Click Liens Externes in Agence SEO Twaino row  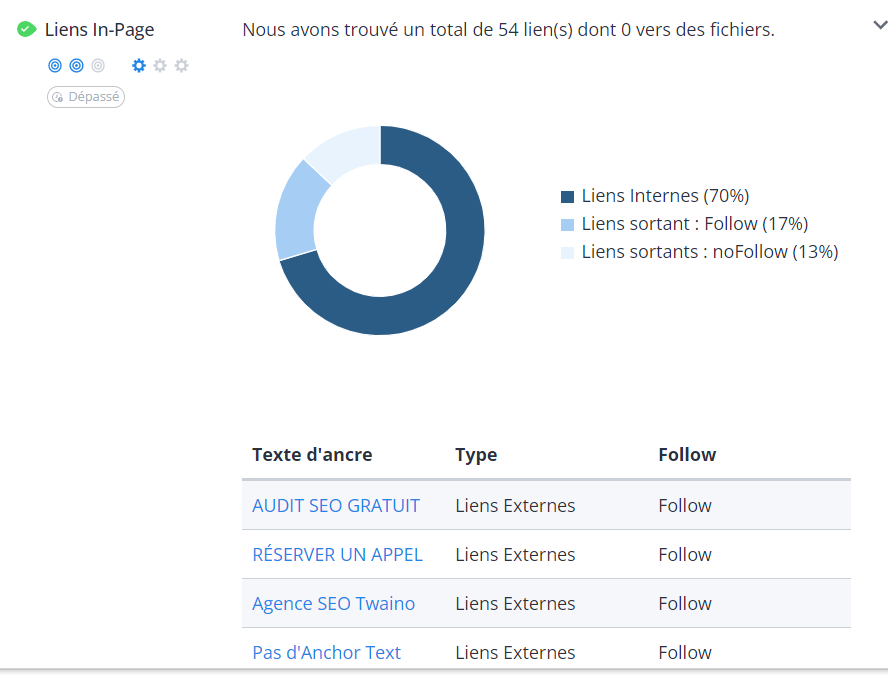(515, 604)
